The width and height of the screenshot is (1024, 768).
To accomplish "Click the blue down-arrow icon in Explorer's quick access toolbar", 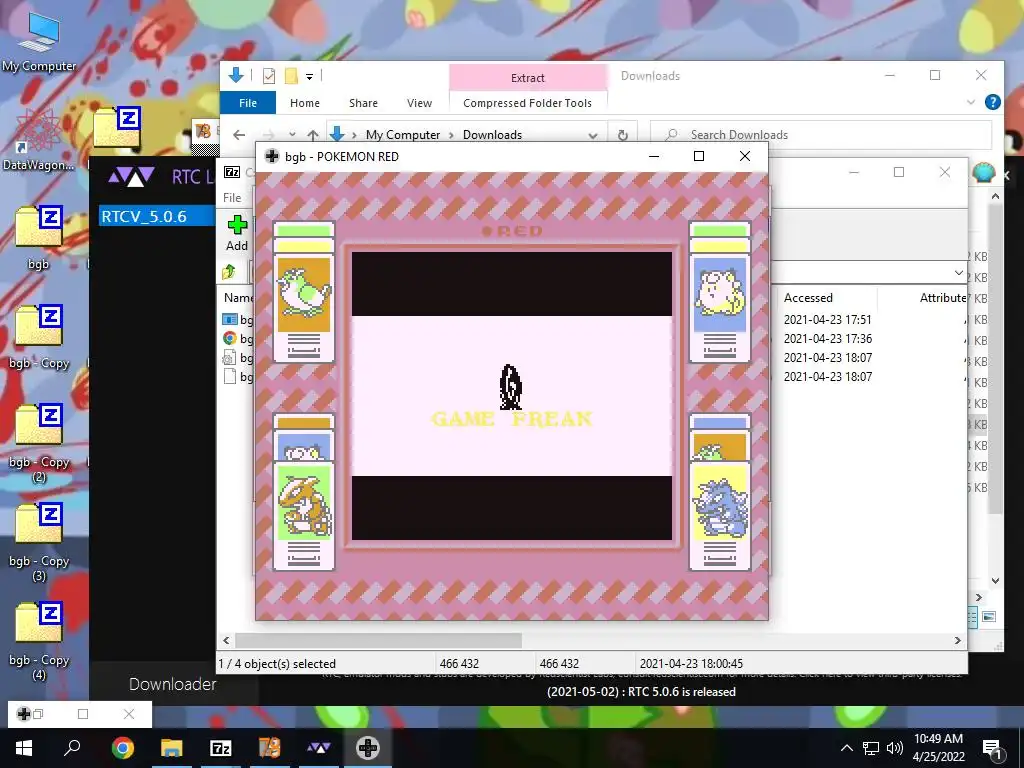I will pos(236,75).
